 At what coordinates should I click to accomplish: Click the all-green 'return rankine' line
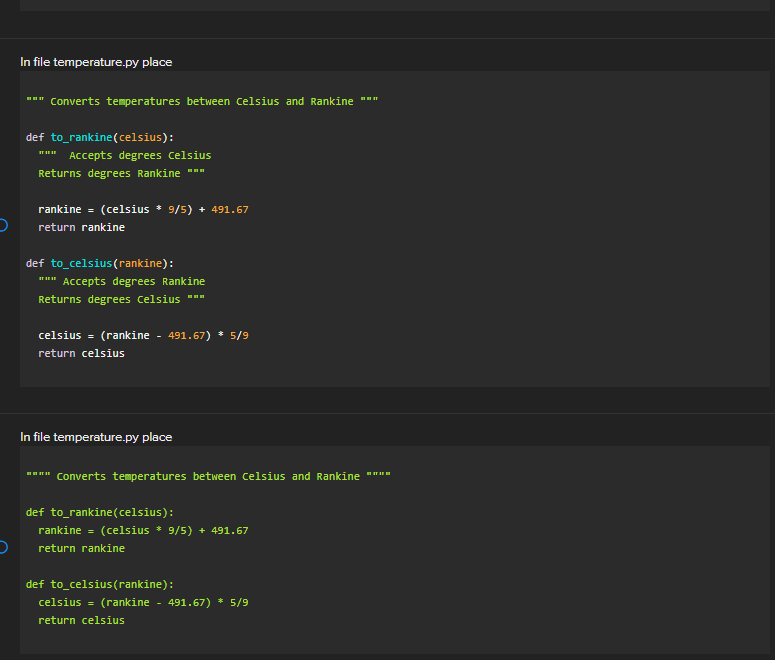pyautogui.click(x=82, y=548)
